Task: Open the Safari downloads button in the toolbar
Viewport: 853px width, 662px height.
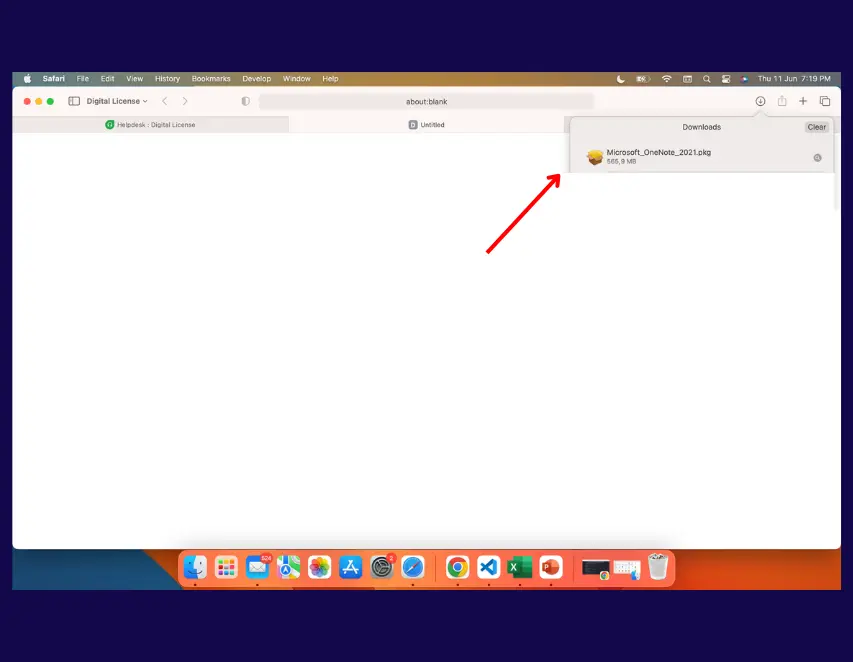Action: [760, 101]
